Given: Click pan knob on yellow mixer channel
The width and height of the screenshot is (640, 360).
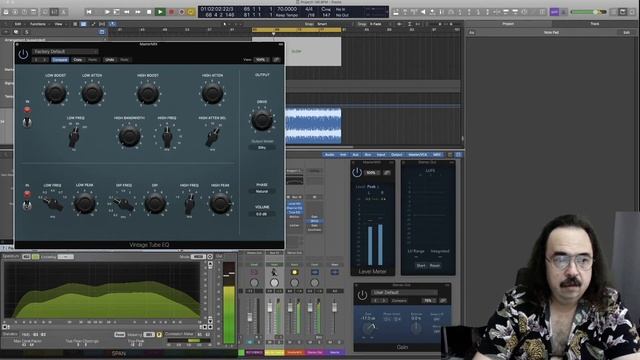Looking at the screenshot, I should click(x=274, y=282).
